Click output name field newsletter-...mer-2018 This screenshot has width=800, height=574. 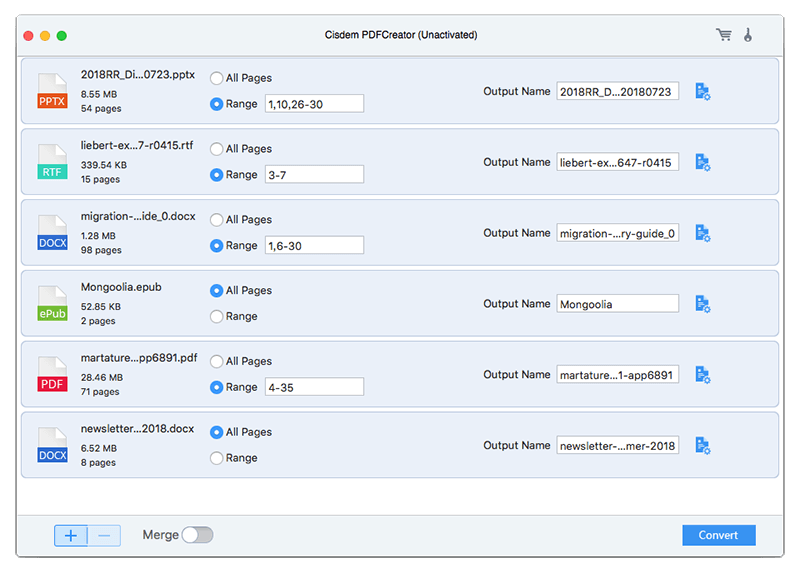coord(617,445)
